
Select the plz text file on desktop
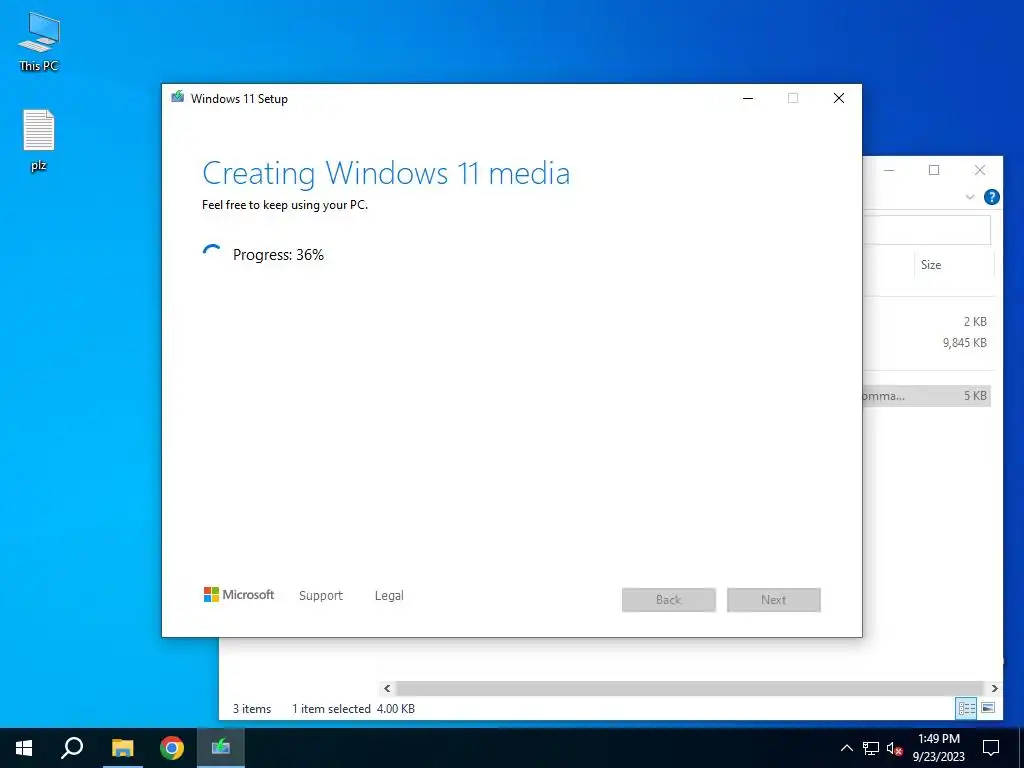pos(39,140)
